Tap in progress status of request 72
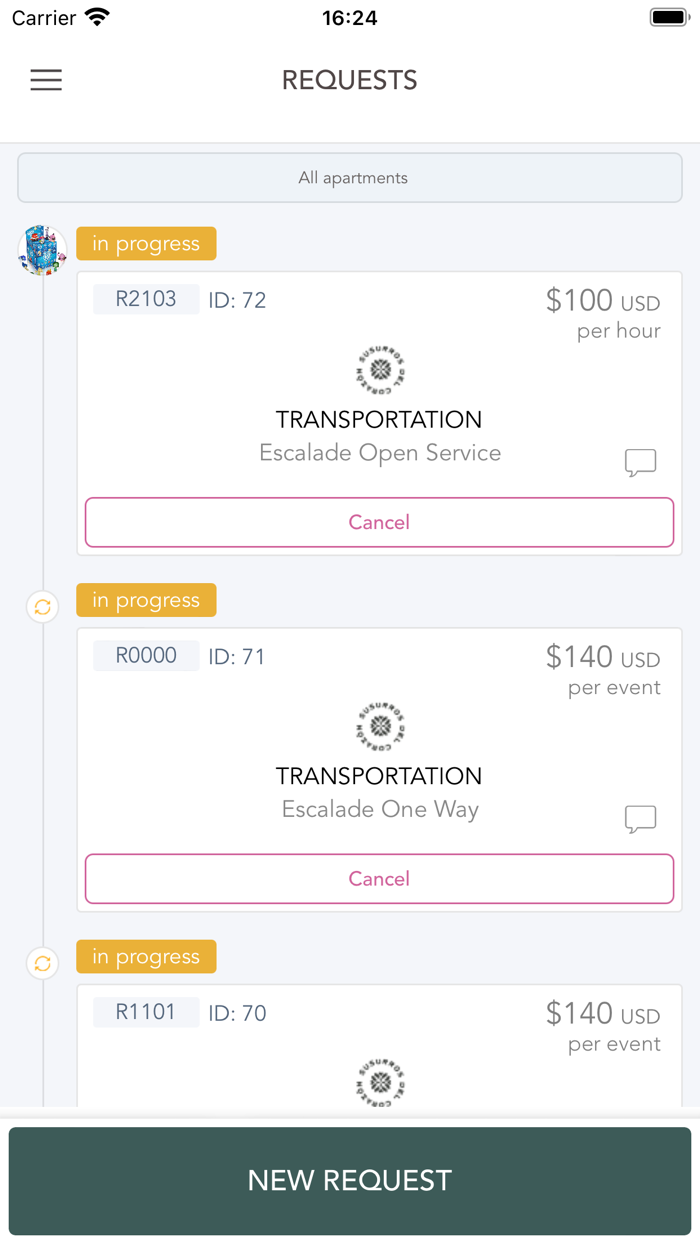700x1244 pixels. (146, 244)
